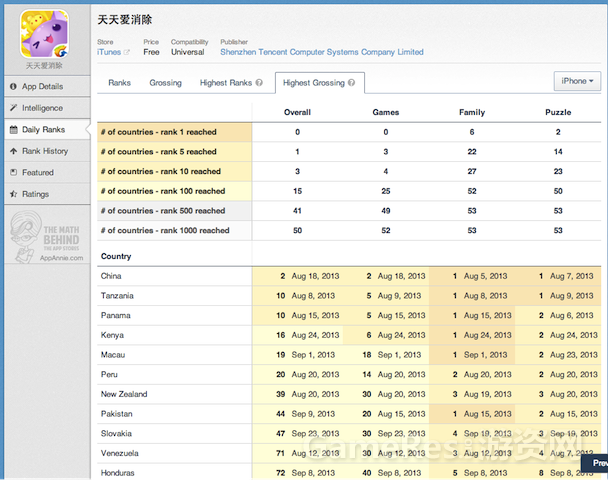Click Games value 49 in rank 500 row
This screenshot has width=608, height=480.
385,211
